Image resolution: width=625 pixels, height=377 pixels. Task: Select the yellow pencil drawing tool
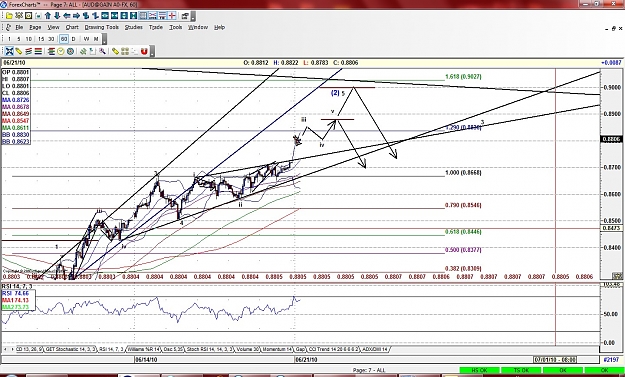pyautogui.click(x=19, y=51)
